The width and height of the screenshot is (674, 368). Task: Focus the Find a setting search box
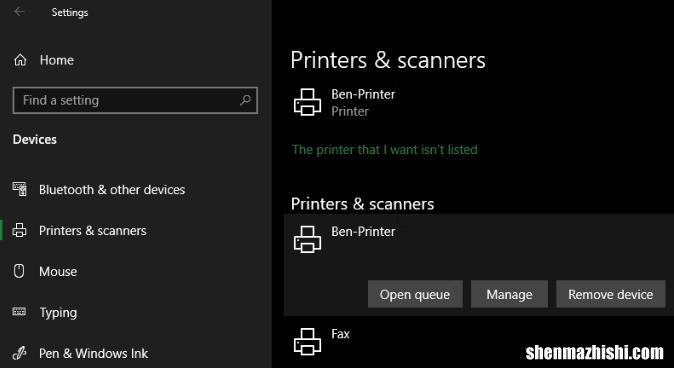coord(135,100)
